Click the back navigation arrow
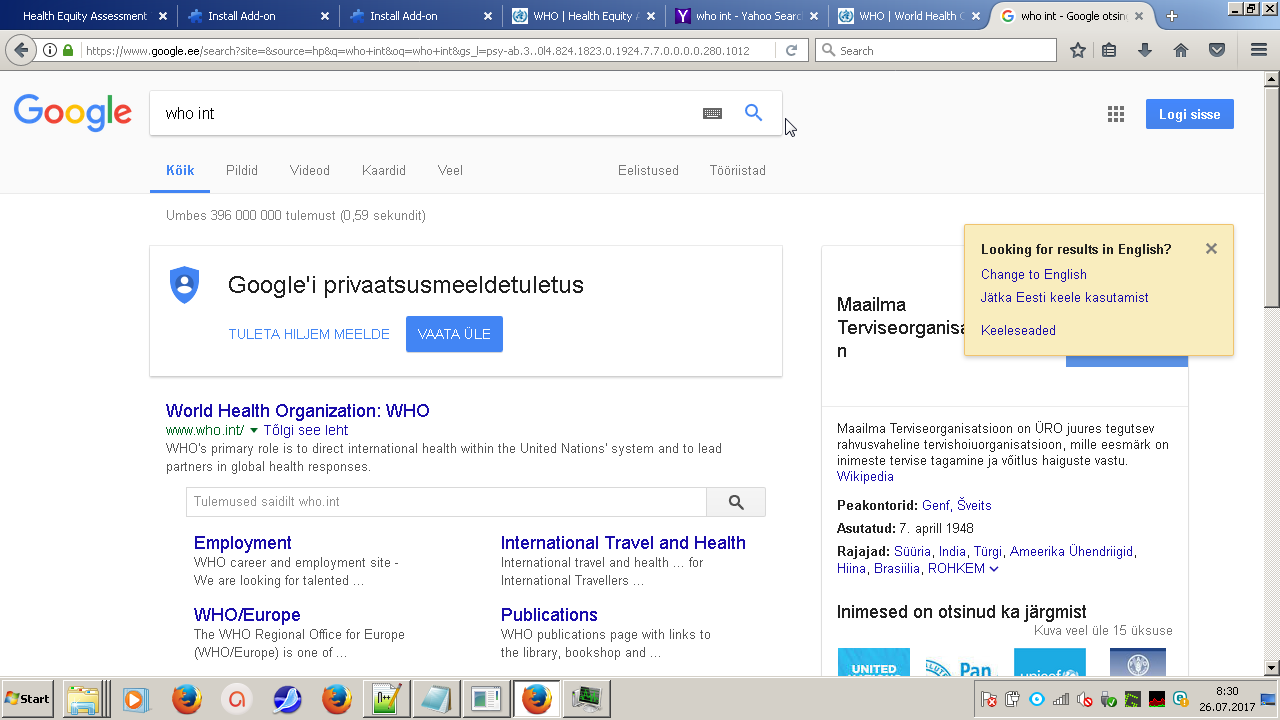 (x=21, y=50)
